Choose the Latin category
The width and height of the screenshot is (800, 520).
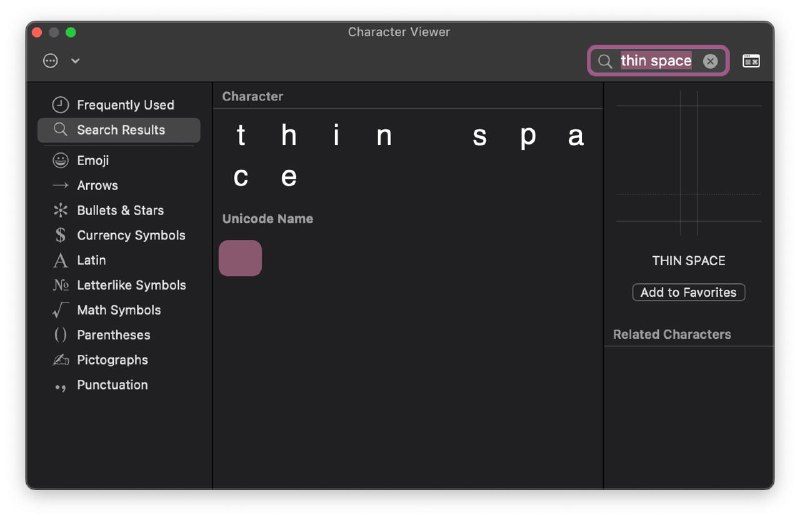[119, 260]
